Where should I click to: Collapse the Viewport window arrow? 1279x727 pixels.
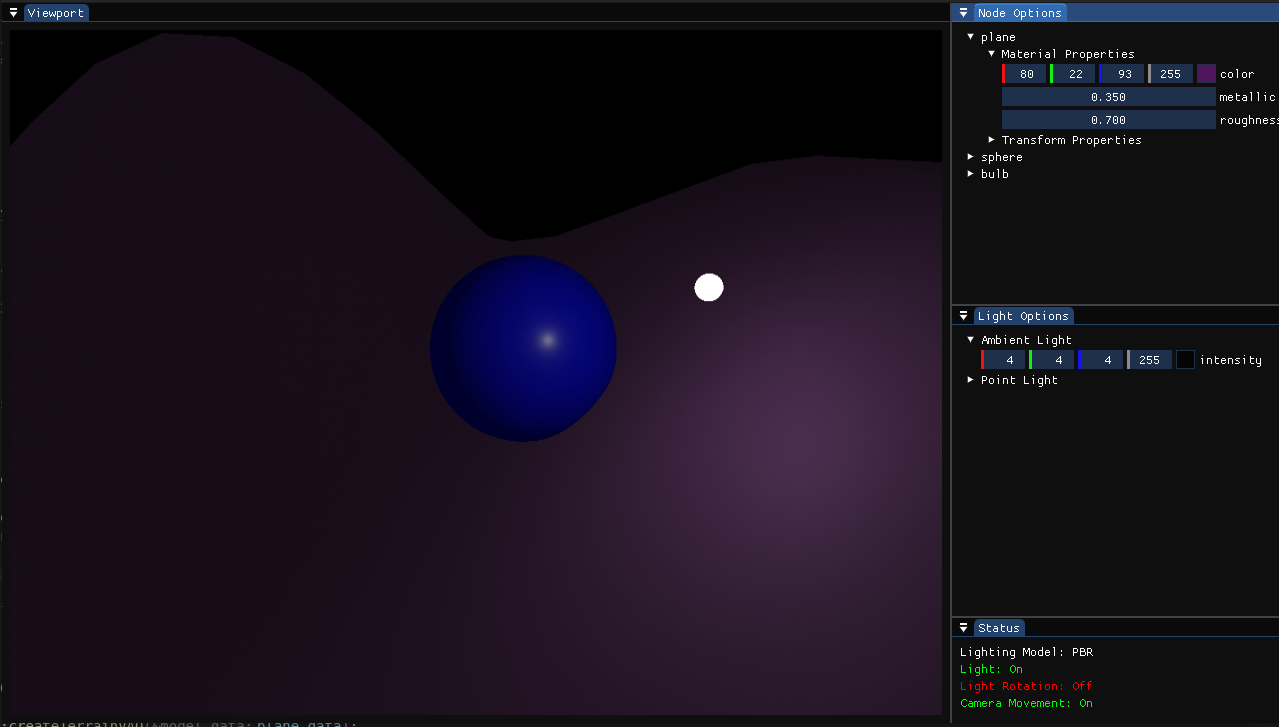point(14,13)
